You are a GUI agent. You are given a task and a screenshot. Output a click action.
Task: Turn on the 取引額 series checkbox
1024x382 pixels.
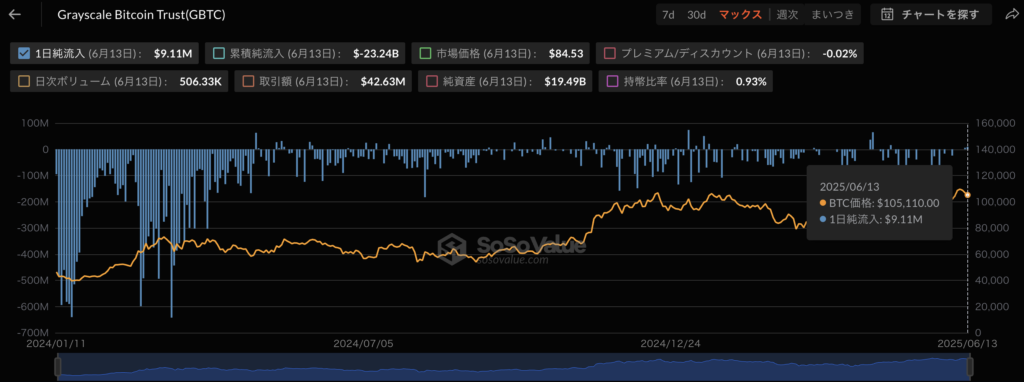(x=249, y=82)
